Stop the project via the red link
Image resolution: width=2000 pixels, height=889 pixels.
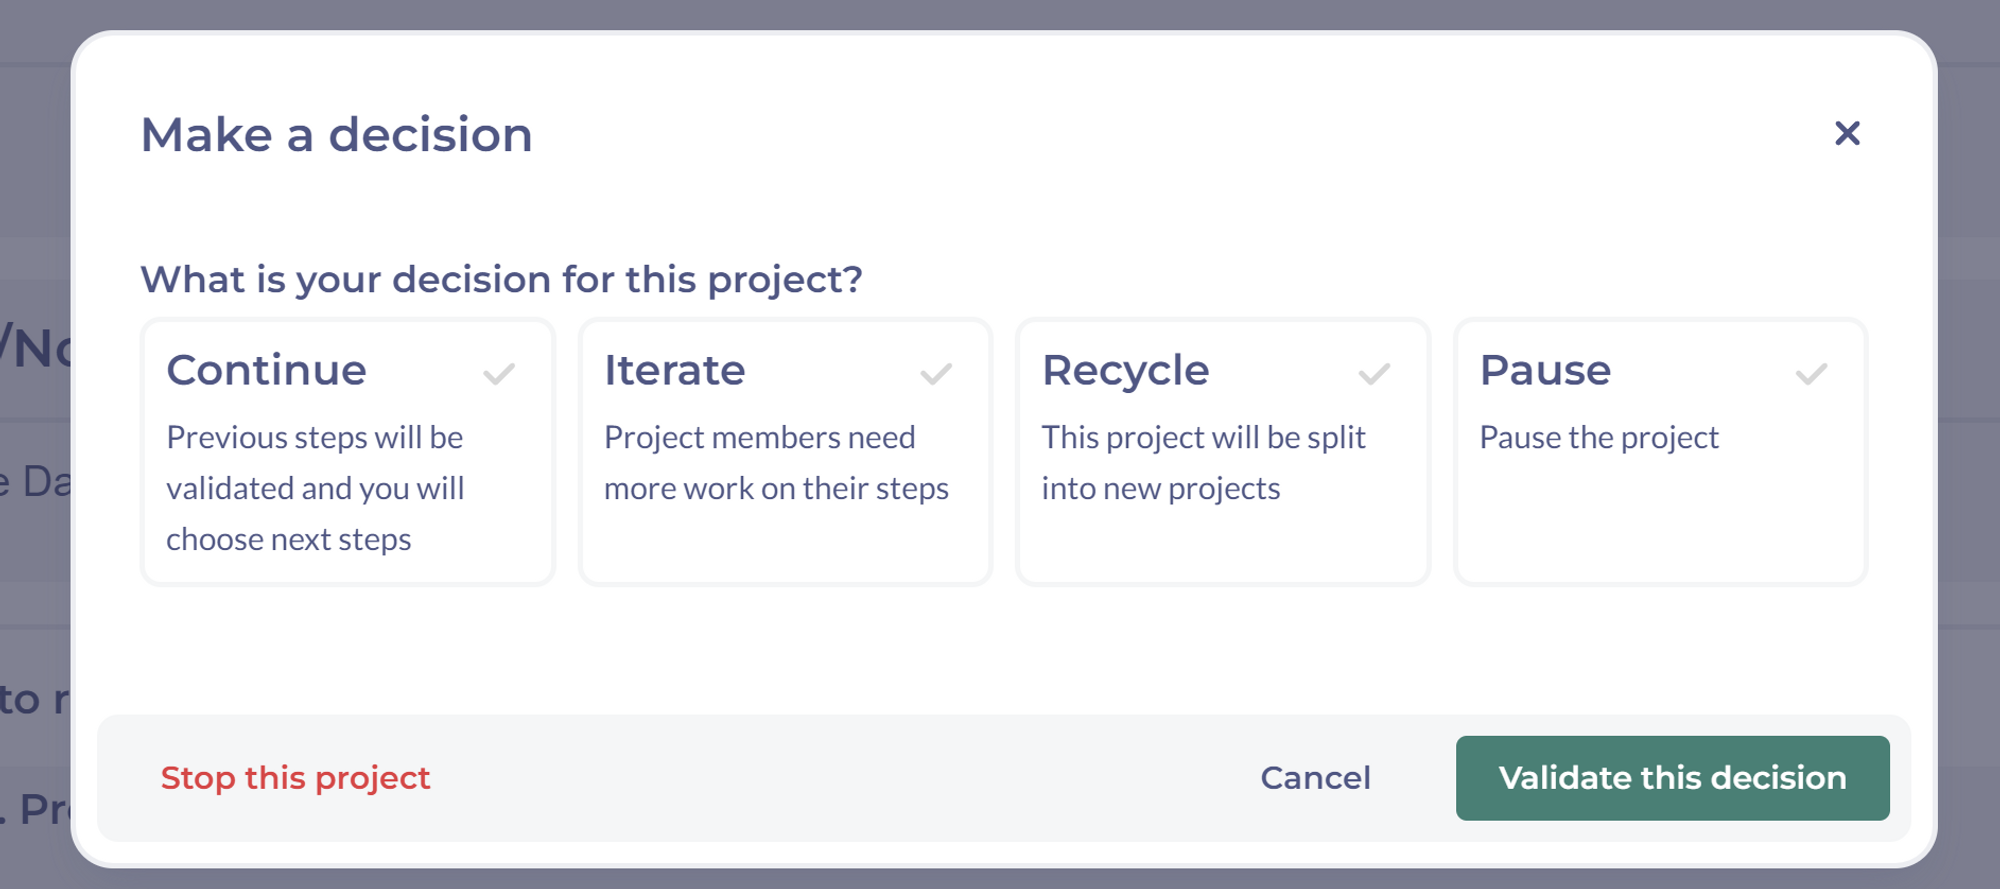[296, 778]
